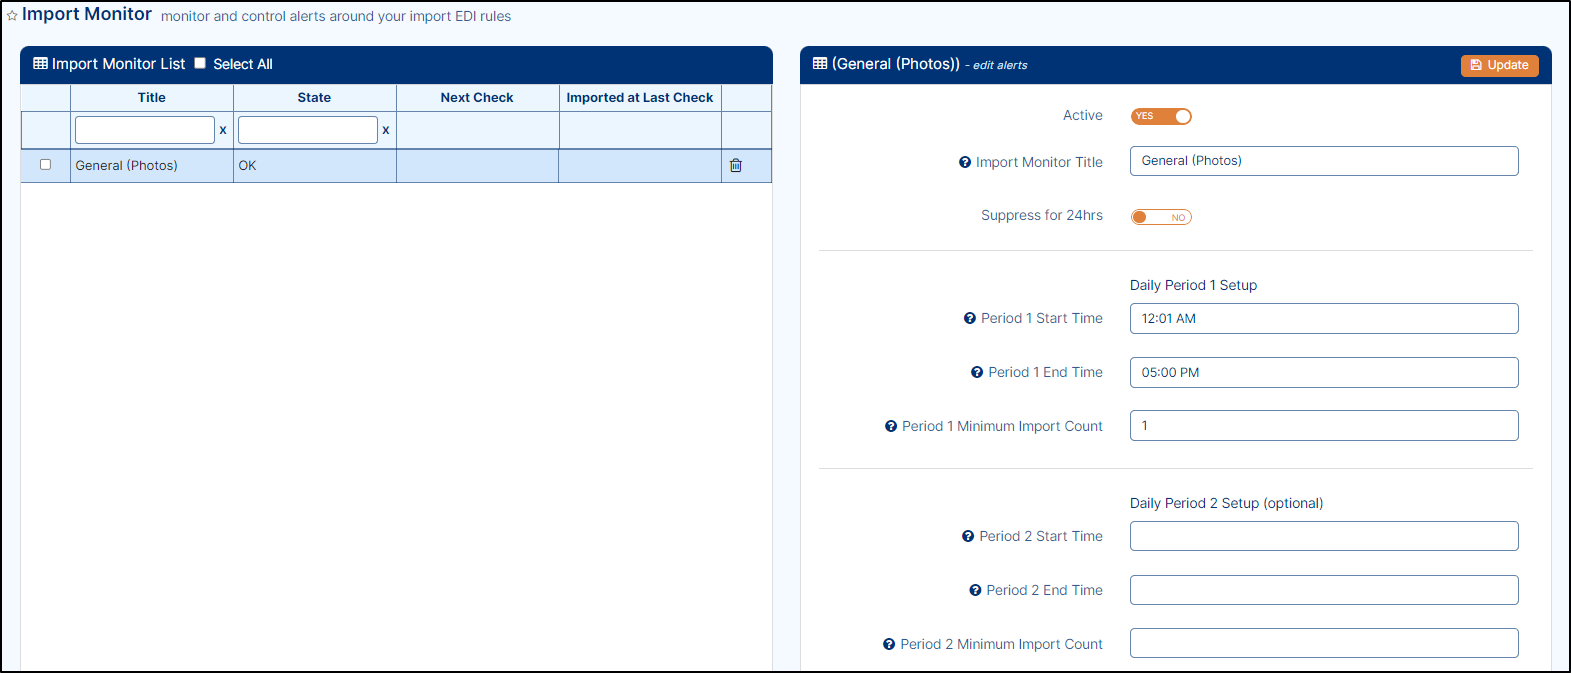The image size is (1571, 673).
Task: Click the Period 1 Start Time field
Action: 1324,318
